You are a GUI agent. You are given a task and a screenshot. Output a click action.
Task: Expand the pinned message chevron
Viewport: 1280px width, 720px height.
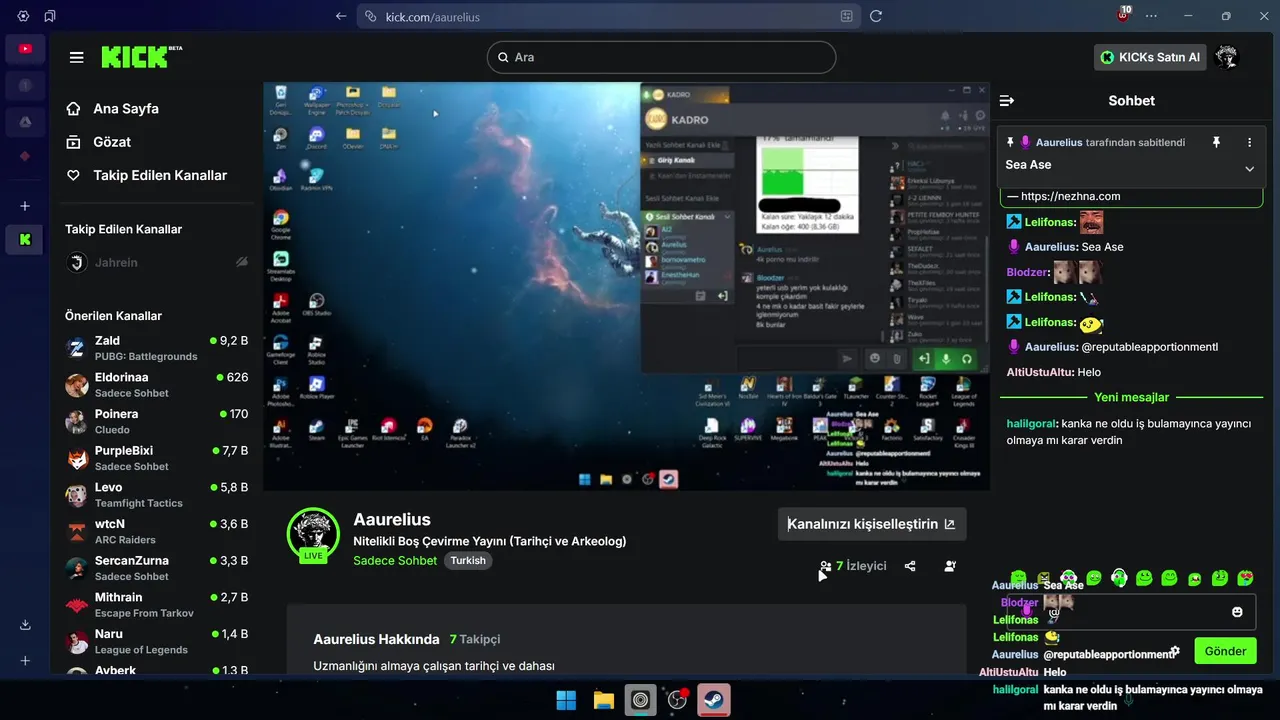1249,169
